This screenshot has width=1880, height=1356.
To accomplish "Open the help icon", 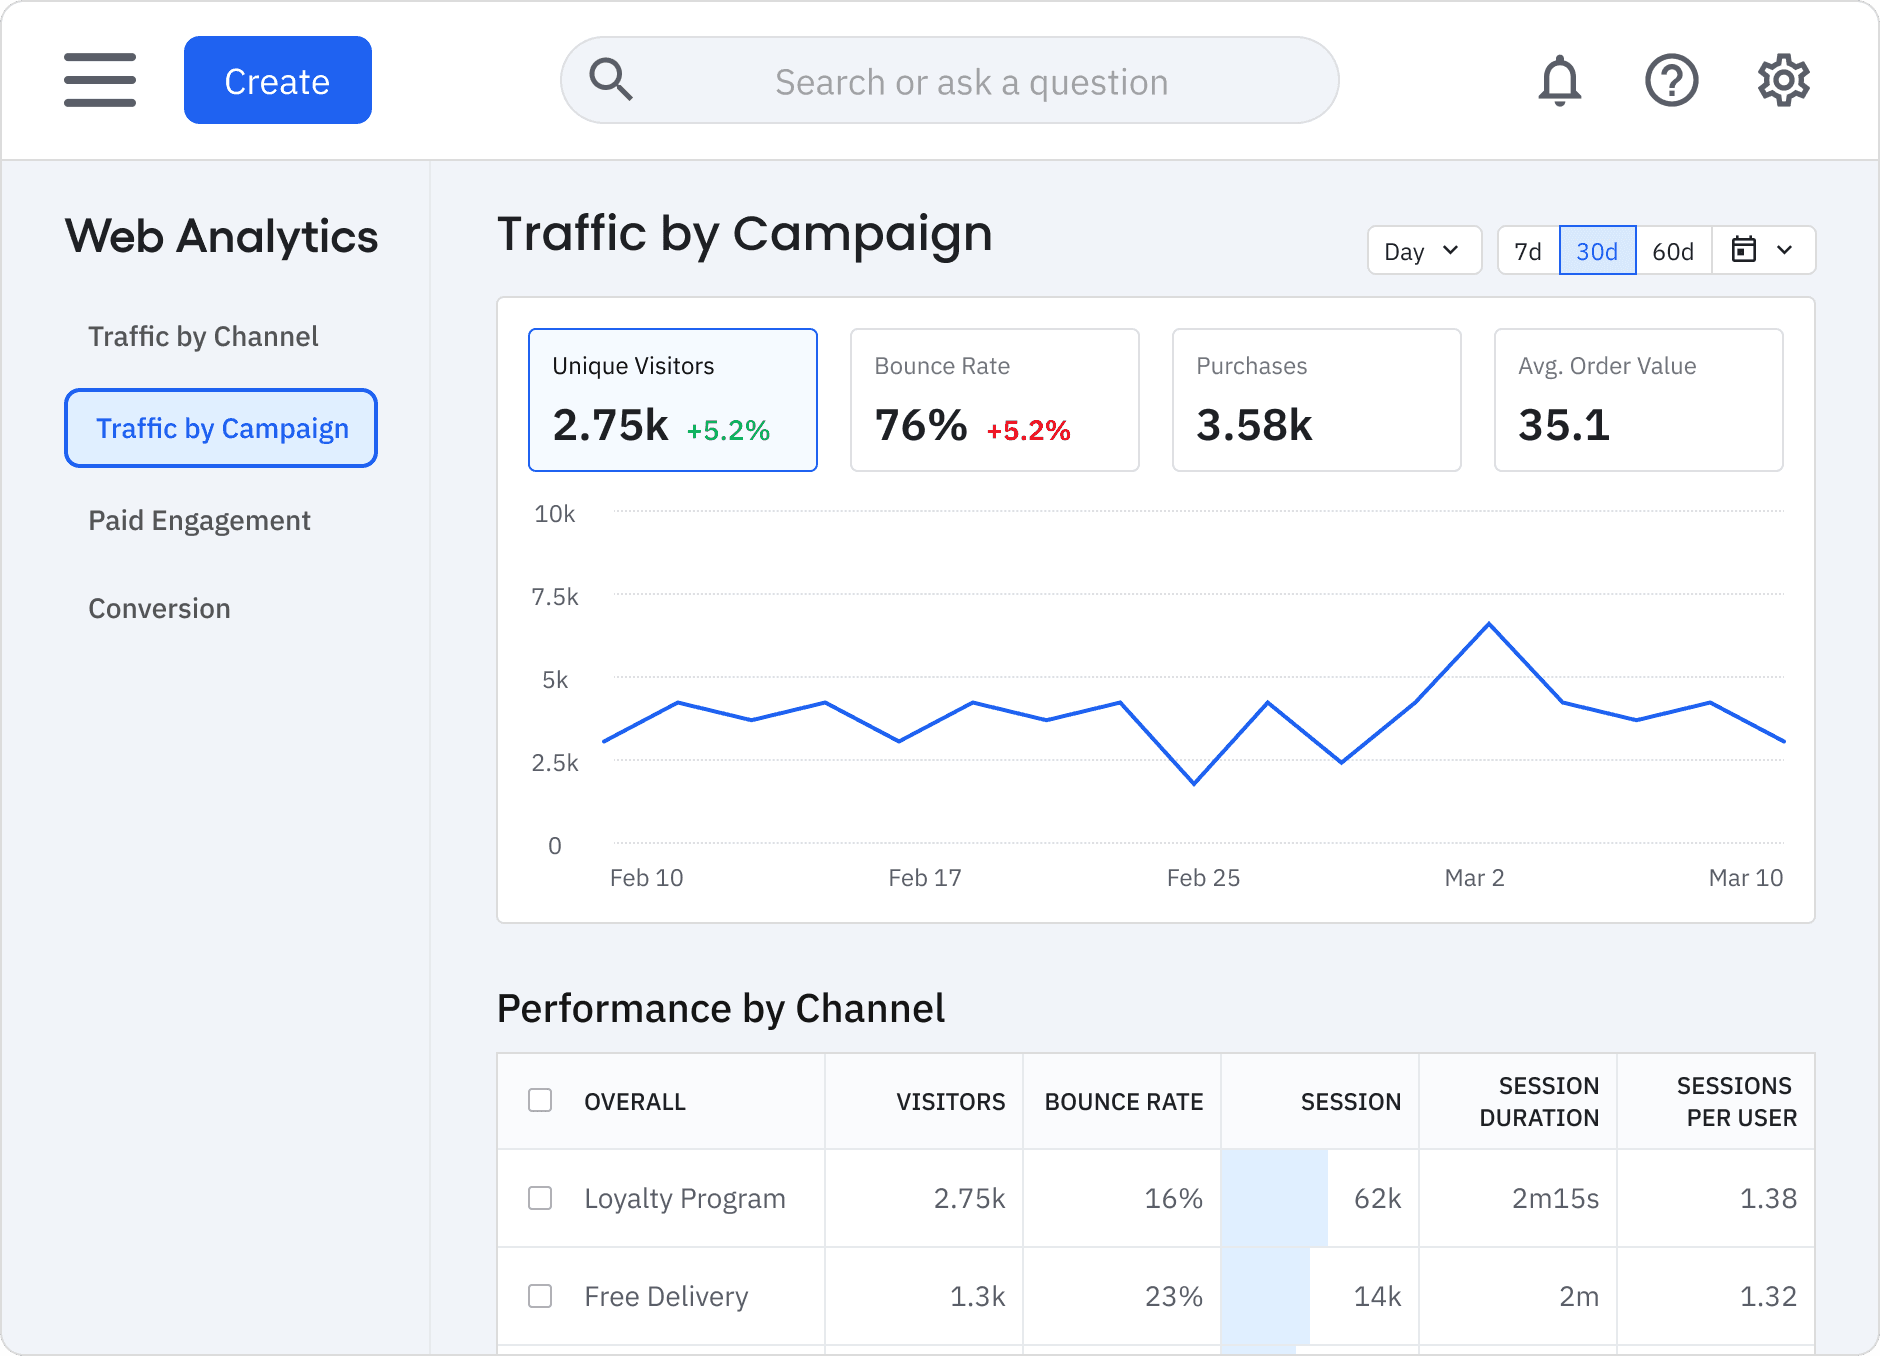I will point(1672,80).
